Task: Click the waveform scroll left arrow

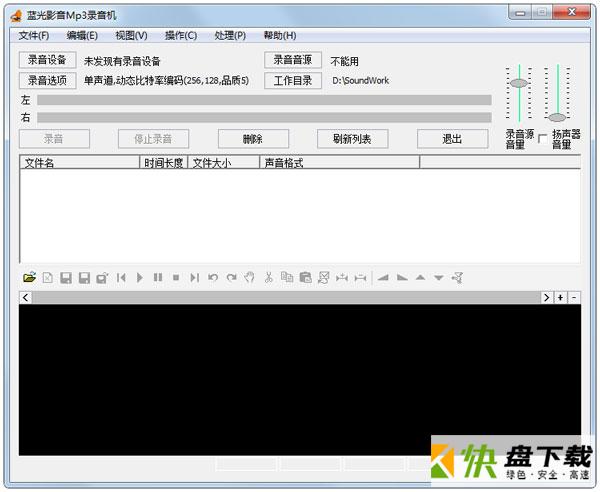Action: click(26, 297)
